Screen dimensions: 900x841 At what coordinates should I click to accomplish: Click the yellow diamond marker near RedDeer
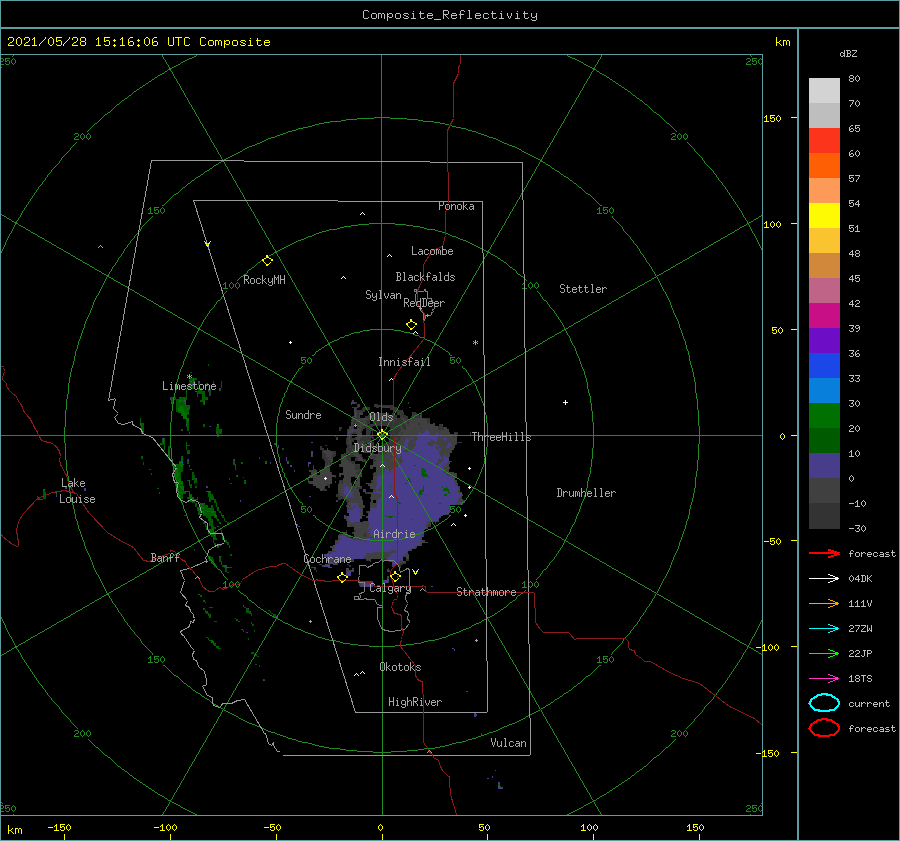click(x=412, y=325)
